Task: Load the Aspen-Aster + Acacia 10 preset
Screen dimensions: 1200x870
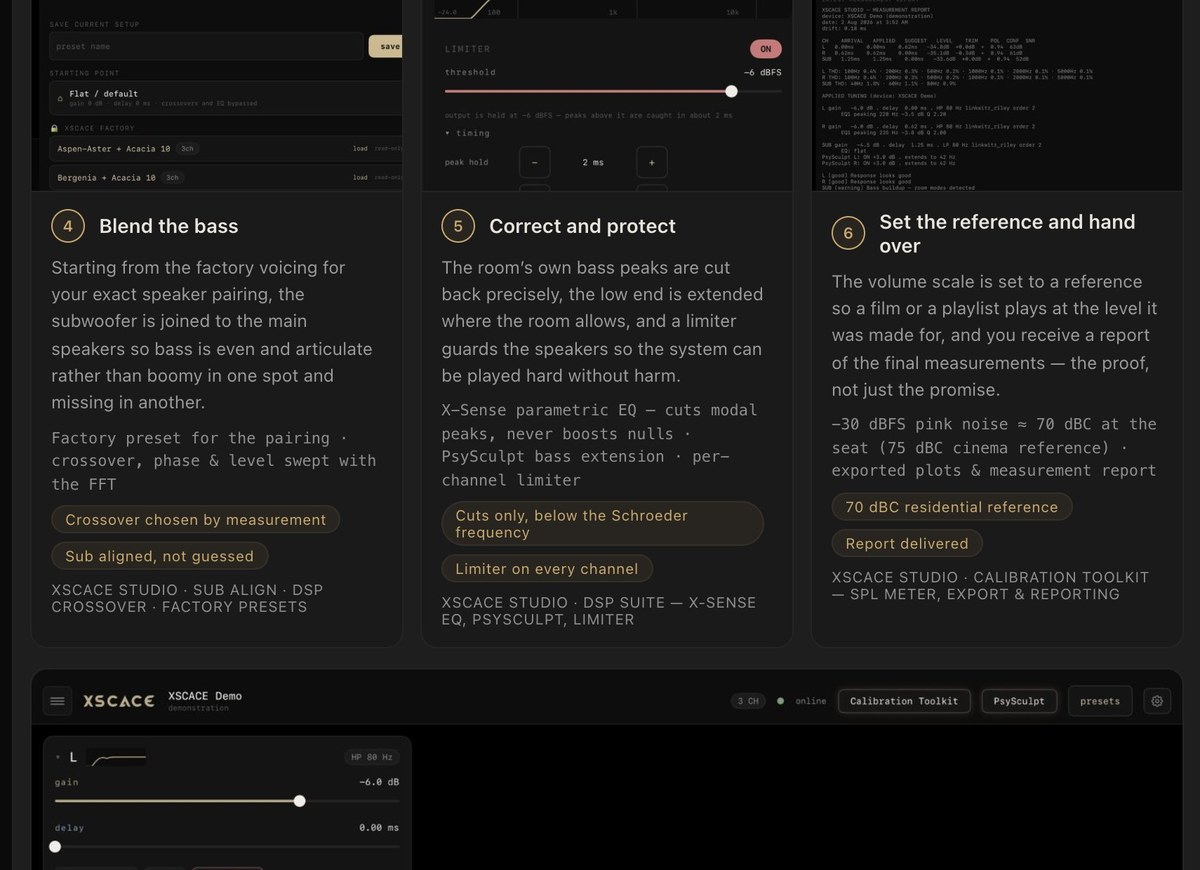Action: tap(360, 149)
